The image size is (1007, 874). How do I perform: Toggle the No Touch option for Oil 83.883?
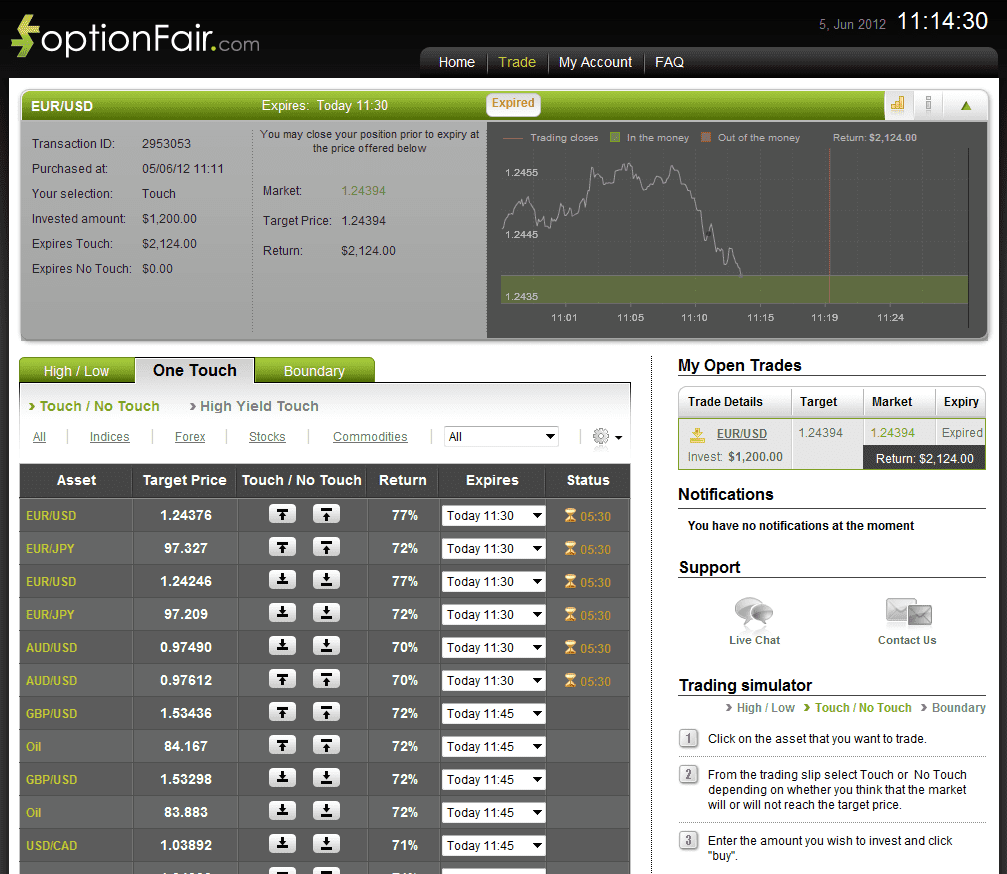[325, 812]
